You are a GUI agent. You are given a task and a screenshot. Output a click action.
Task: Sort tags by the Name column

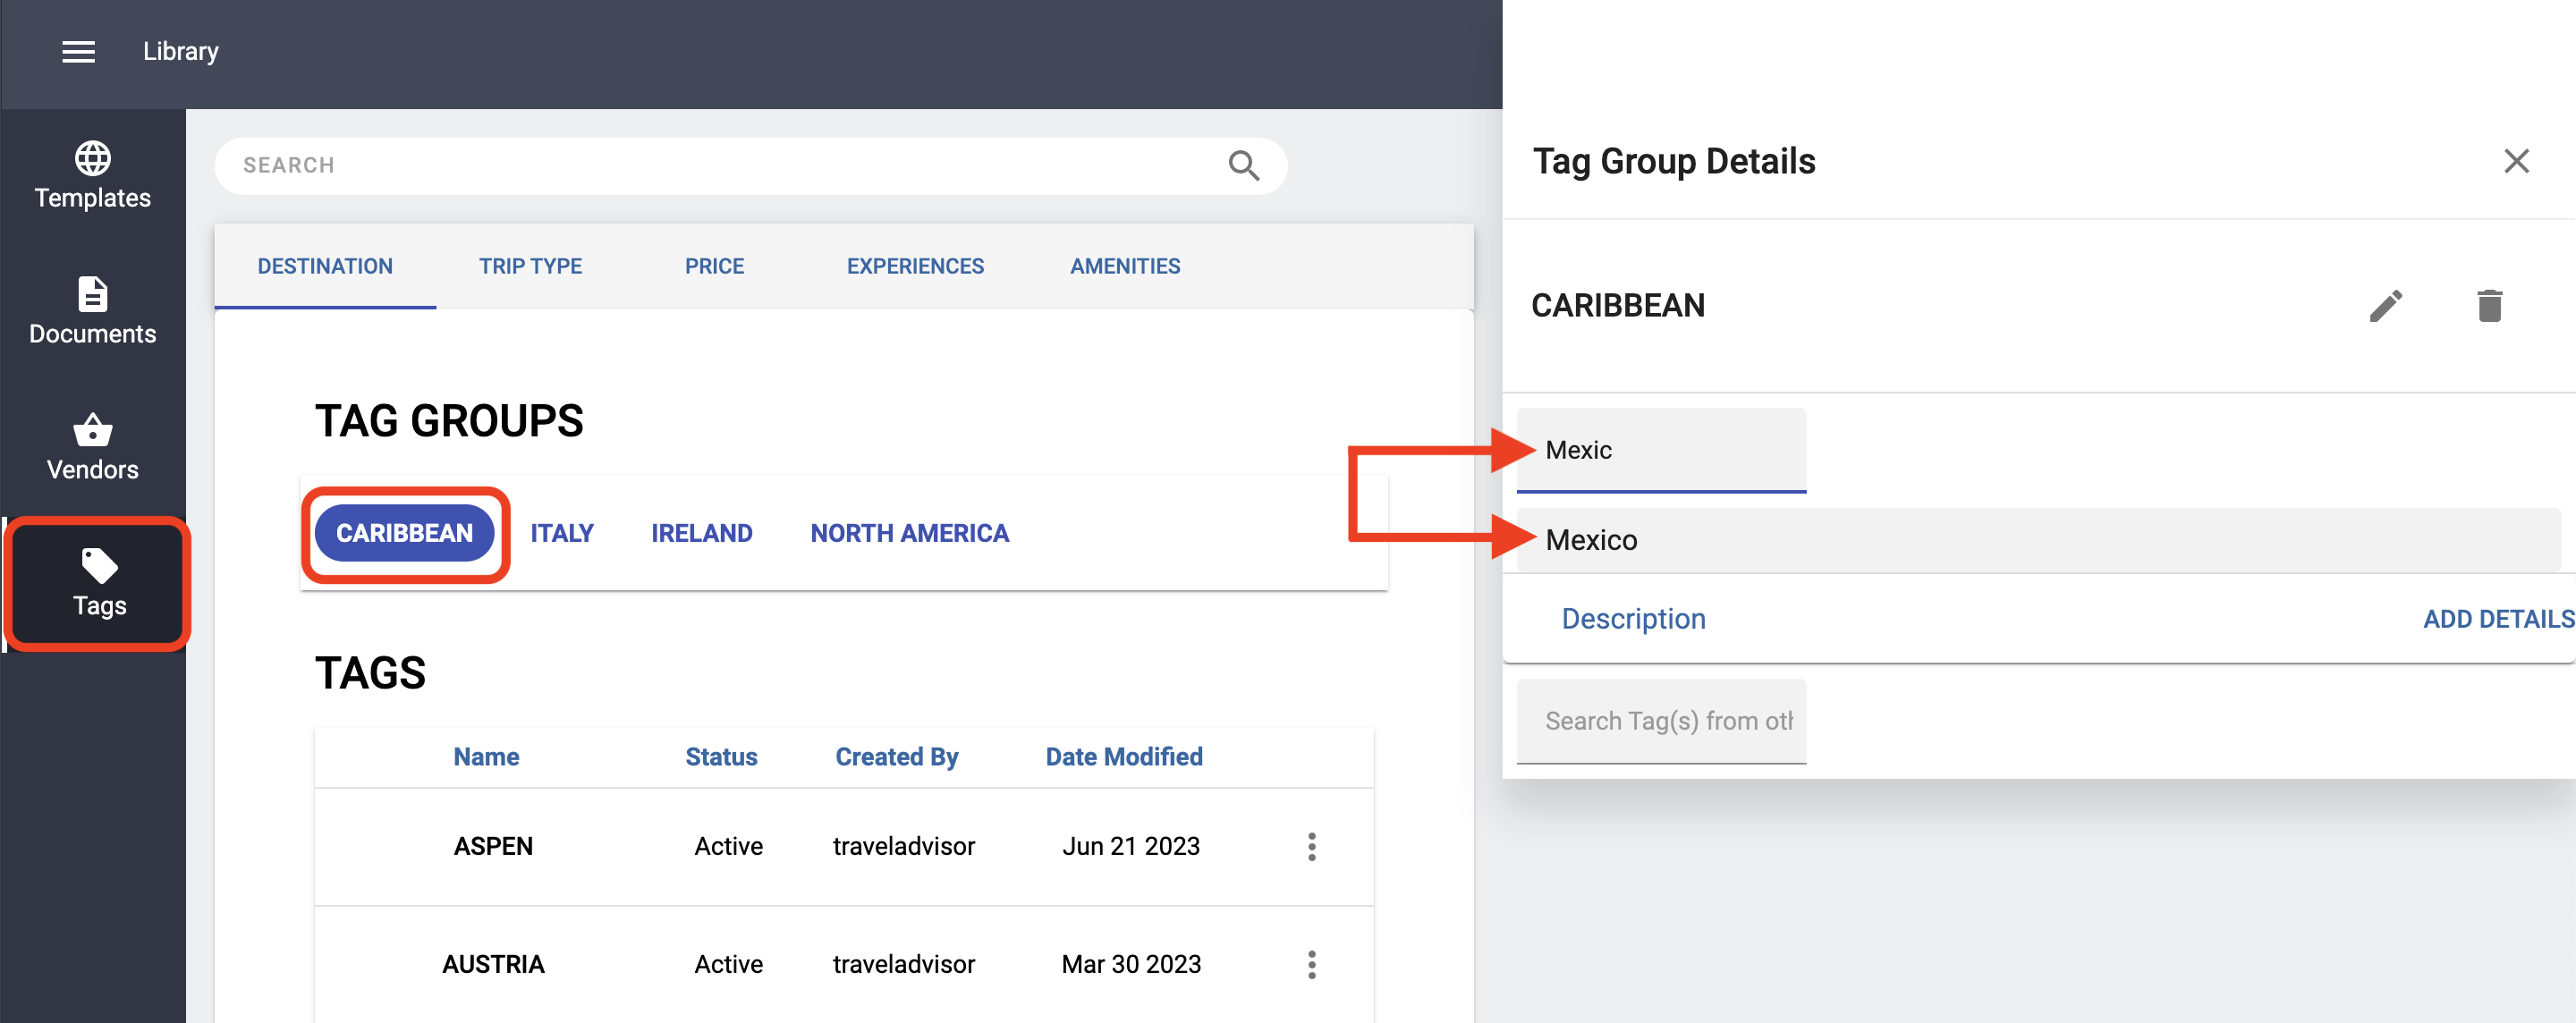click(x=486, y=757)
